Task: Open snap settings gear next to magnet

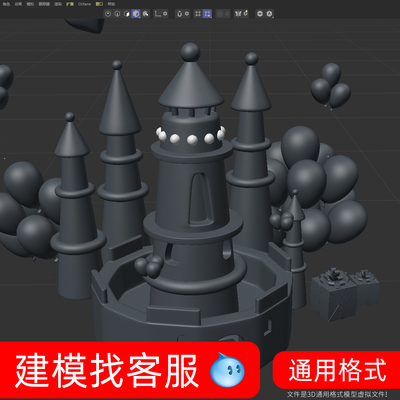Action: 187,14
